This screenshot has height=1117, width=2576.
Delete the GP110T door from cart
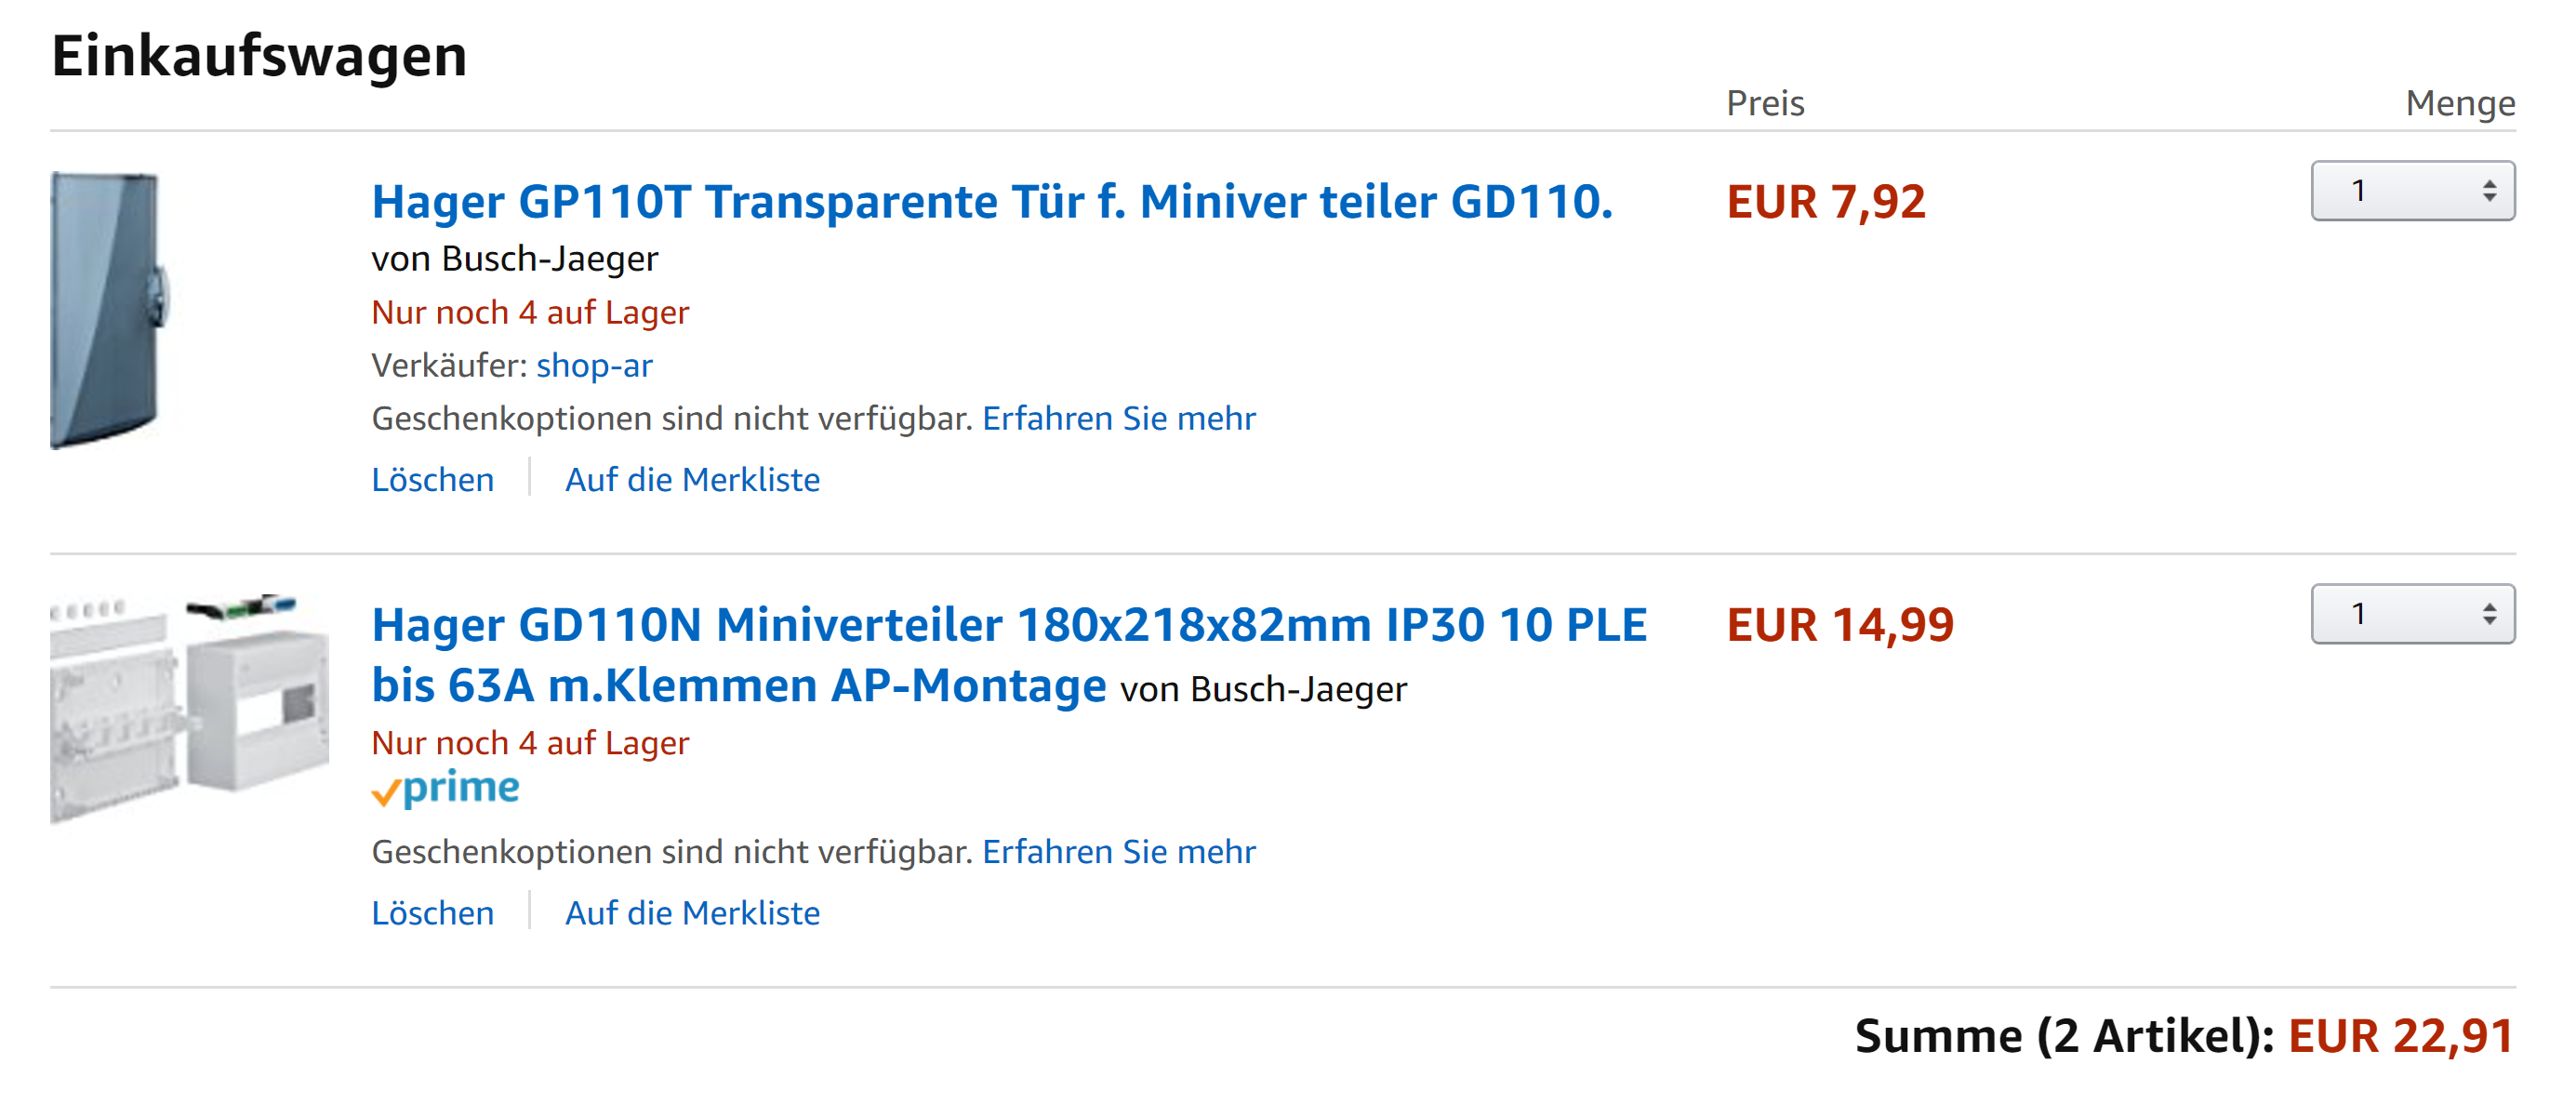click(432, 480)
